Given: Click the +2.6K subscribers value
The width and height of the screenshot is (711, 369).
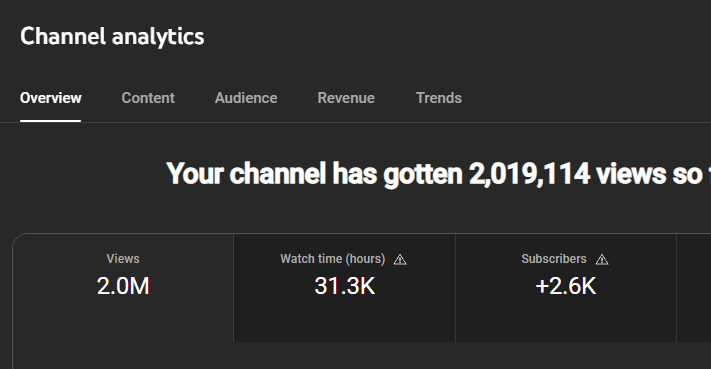Looking at the screenshot, I should (x=565, y=286).
